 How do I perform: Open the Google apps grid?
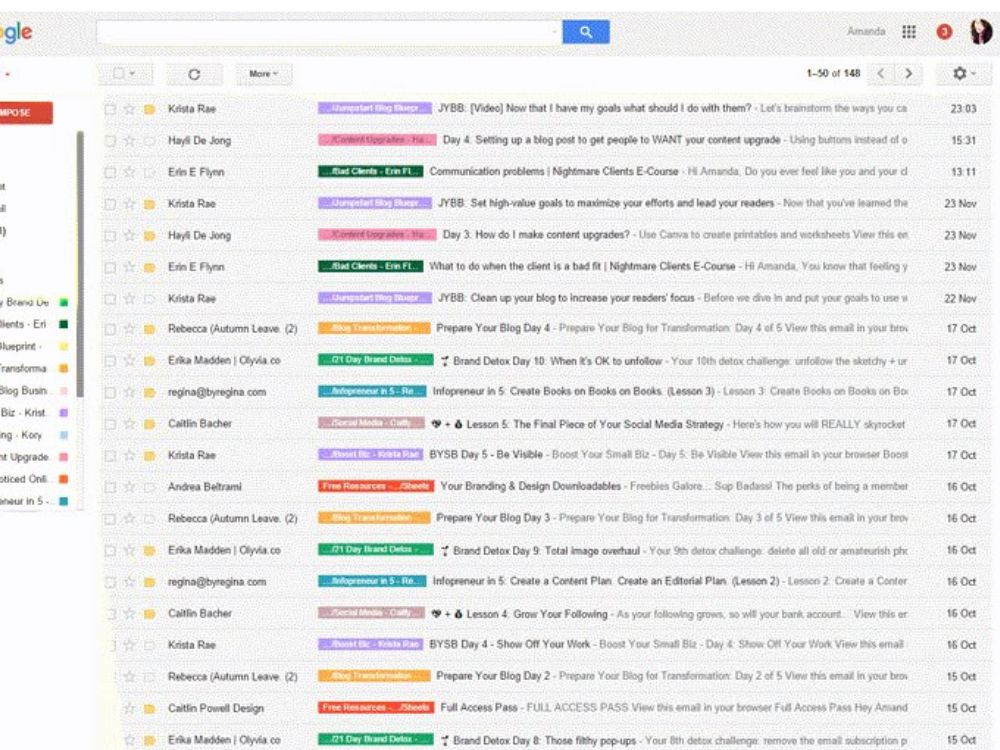click(909, 31)
